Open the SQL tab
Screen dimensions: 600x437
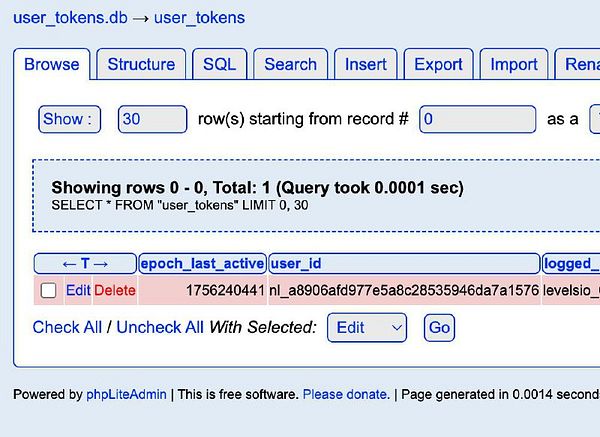pos(220,64)
